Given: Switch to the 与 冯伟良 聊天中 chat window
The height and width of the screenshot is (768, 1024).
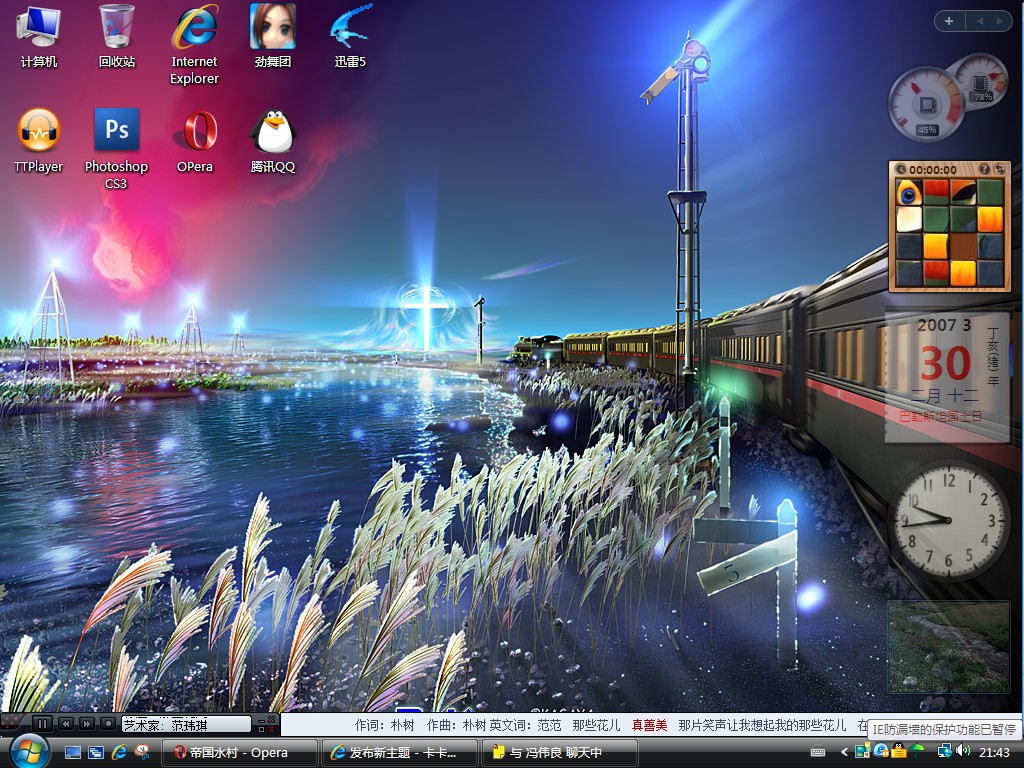Looking at the screenshot, I should pyautogui.click(x=559, y=752).
